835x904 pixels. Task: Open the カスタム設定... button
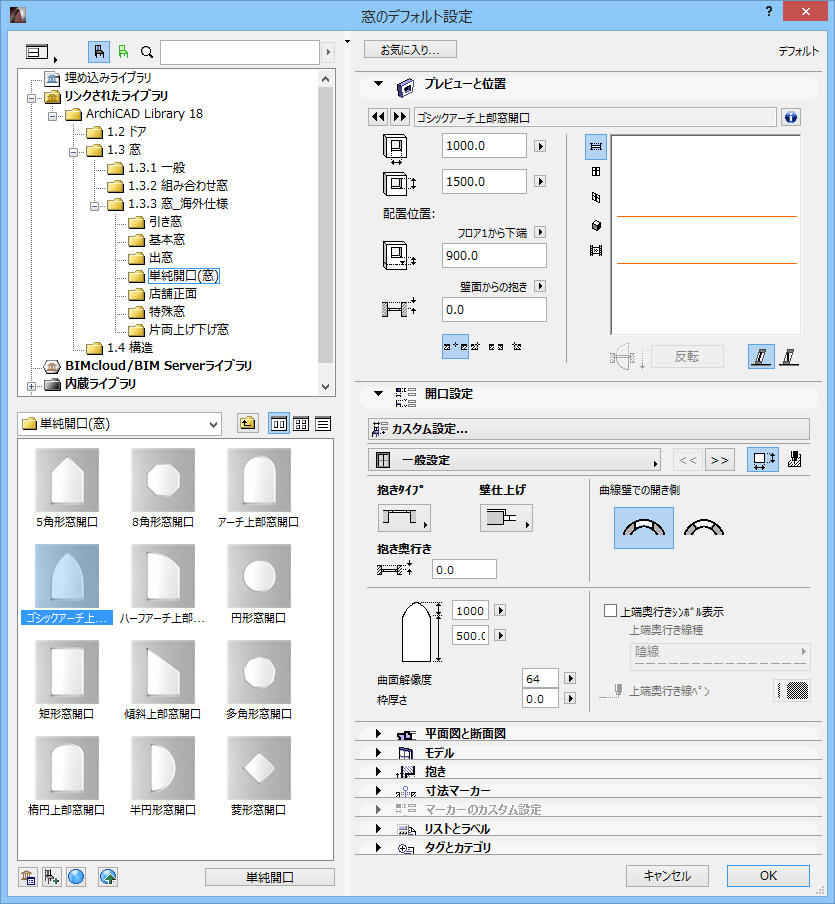588,429
